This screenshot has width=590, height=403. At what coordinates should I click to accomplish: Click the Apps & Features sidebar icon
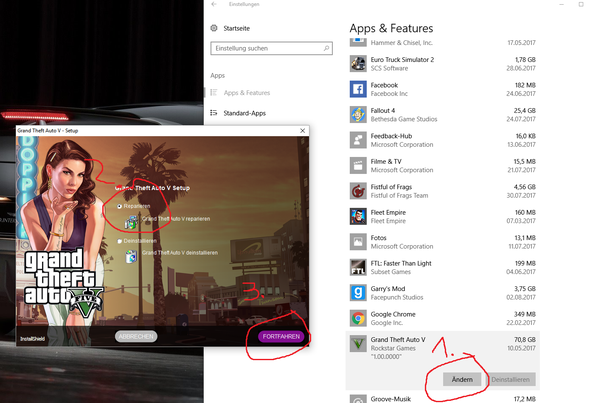pyautogui.click(x=214, y=93)
